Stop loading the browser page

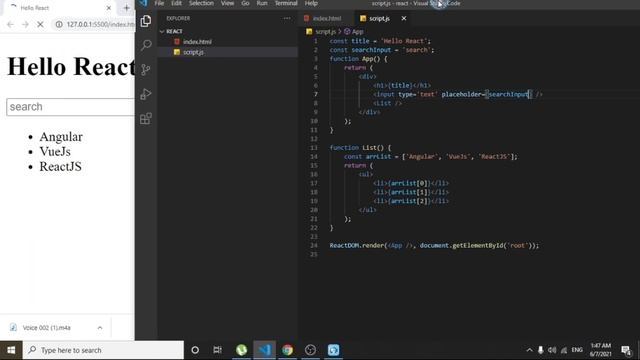pyautogui.click(x=40, y=24)
